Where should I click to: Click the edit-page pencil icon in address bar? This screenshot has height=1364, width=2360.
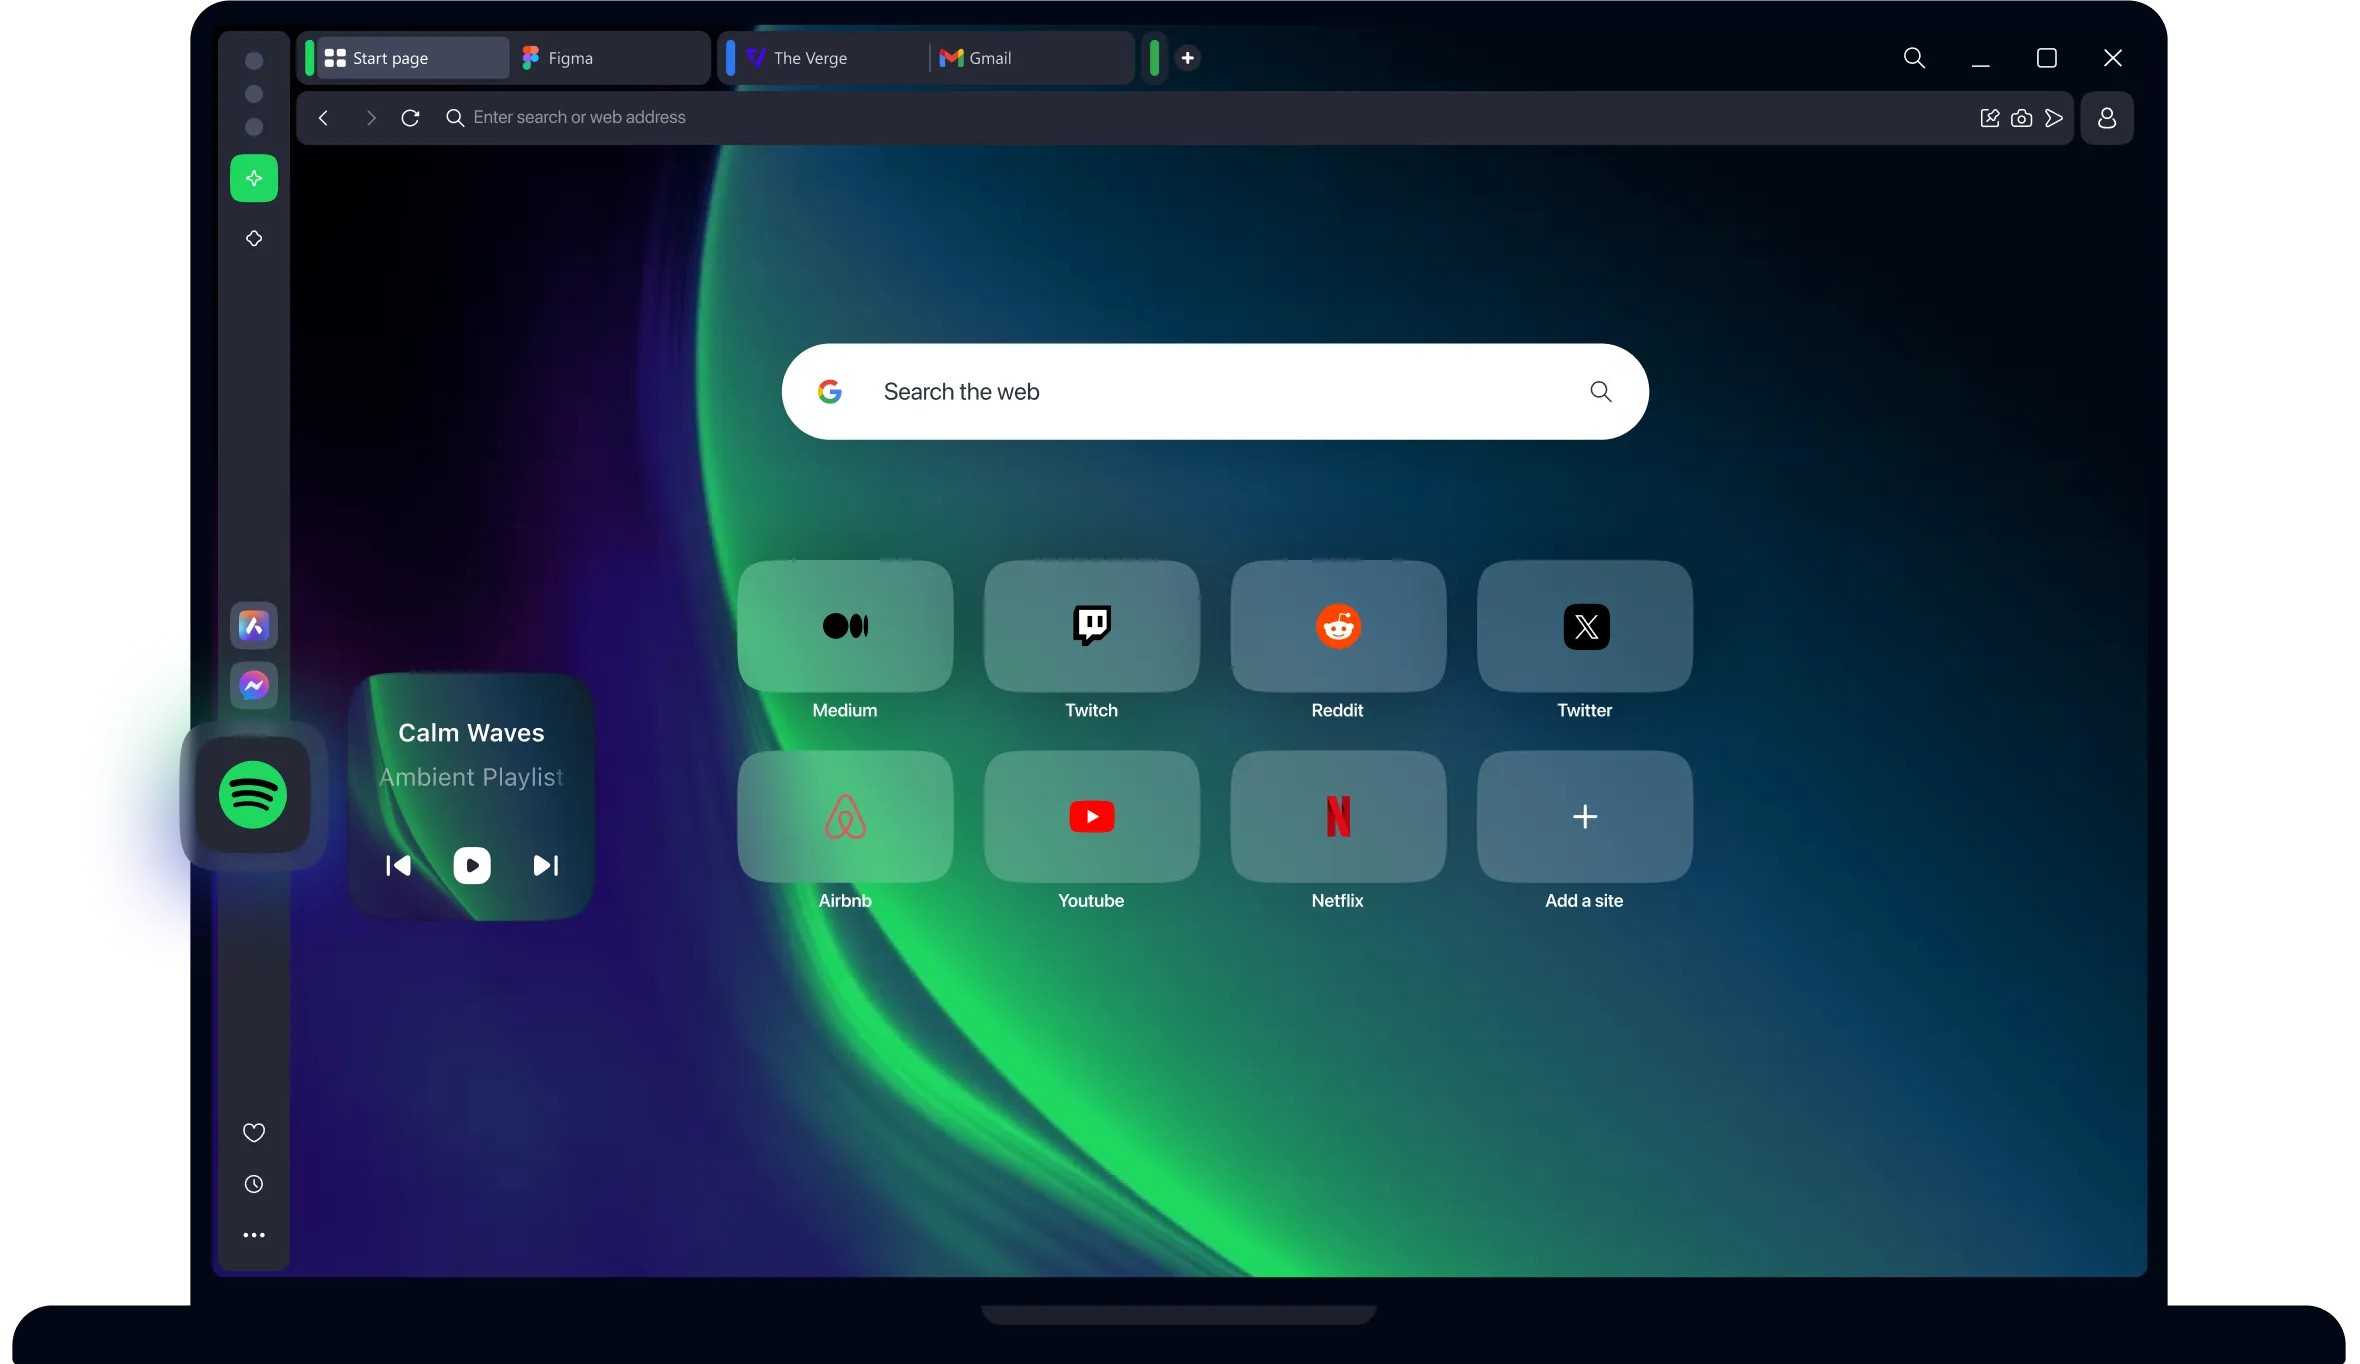(1990, 118)
